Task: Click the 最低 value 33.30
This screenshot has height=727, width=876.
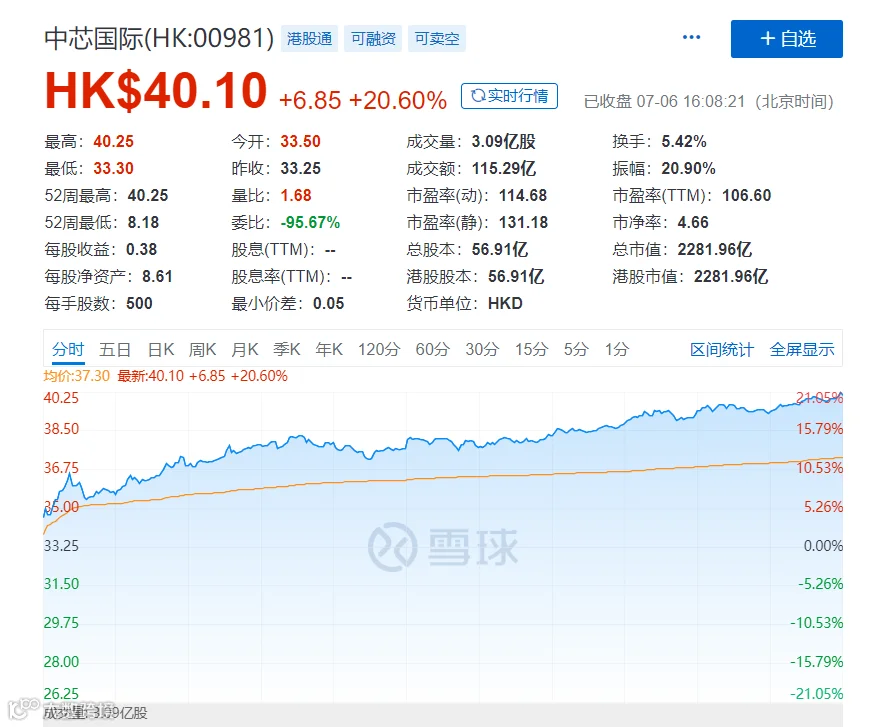Action: [x=113, y=168]
